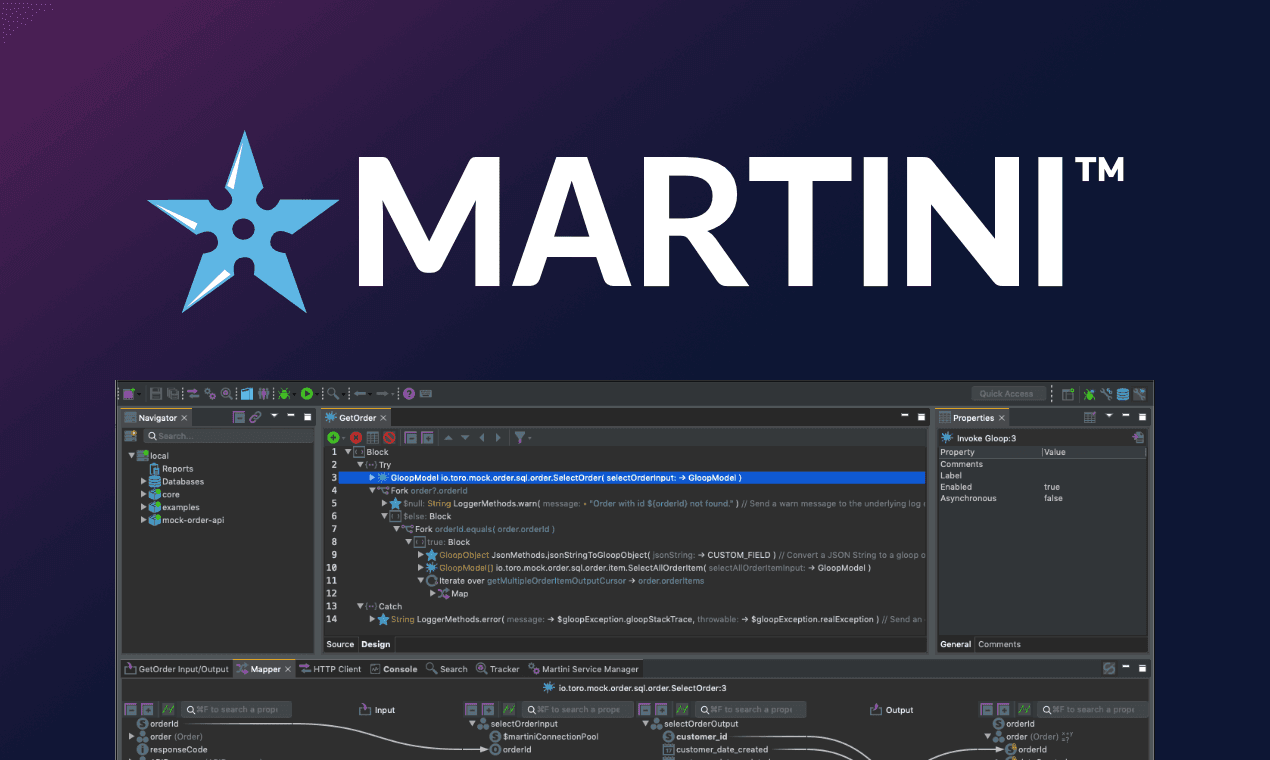The image size is (1270, 760).
Task: Click the toolbar magnifier Search icon
Action: click(333, 394)
